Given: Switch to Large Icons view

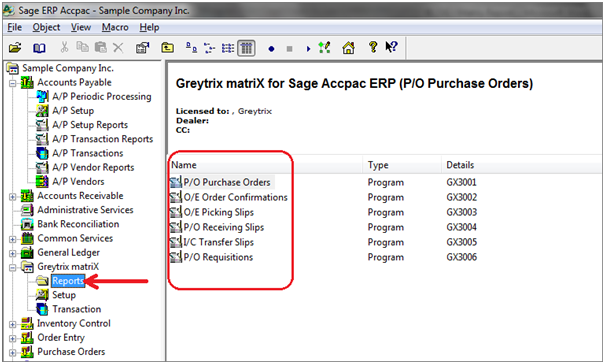Looking at the screenshot, I should coord(191,48).
